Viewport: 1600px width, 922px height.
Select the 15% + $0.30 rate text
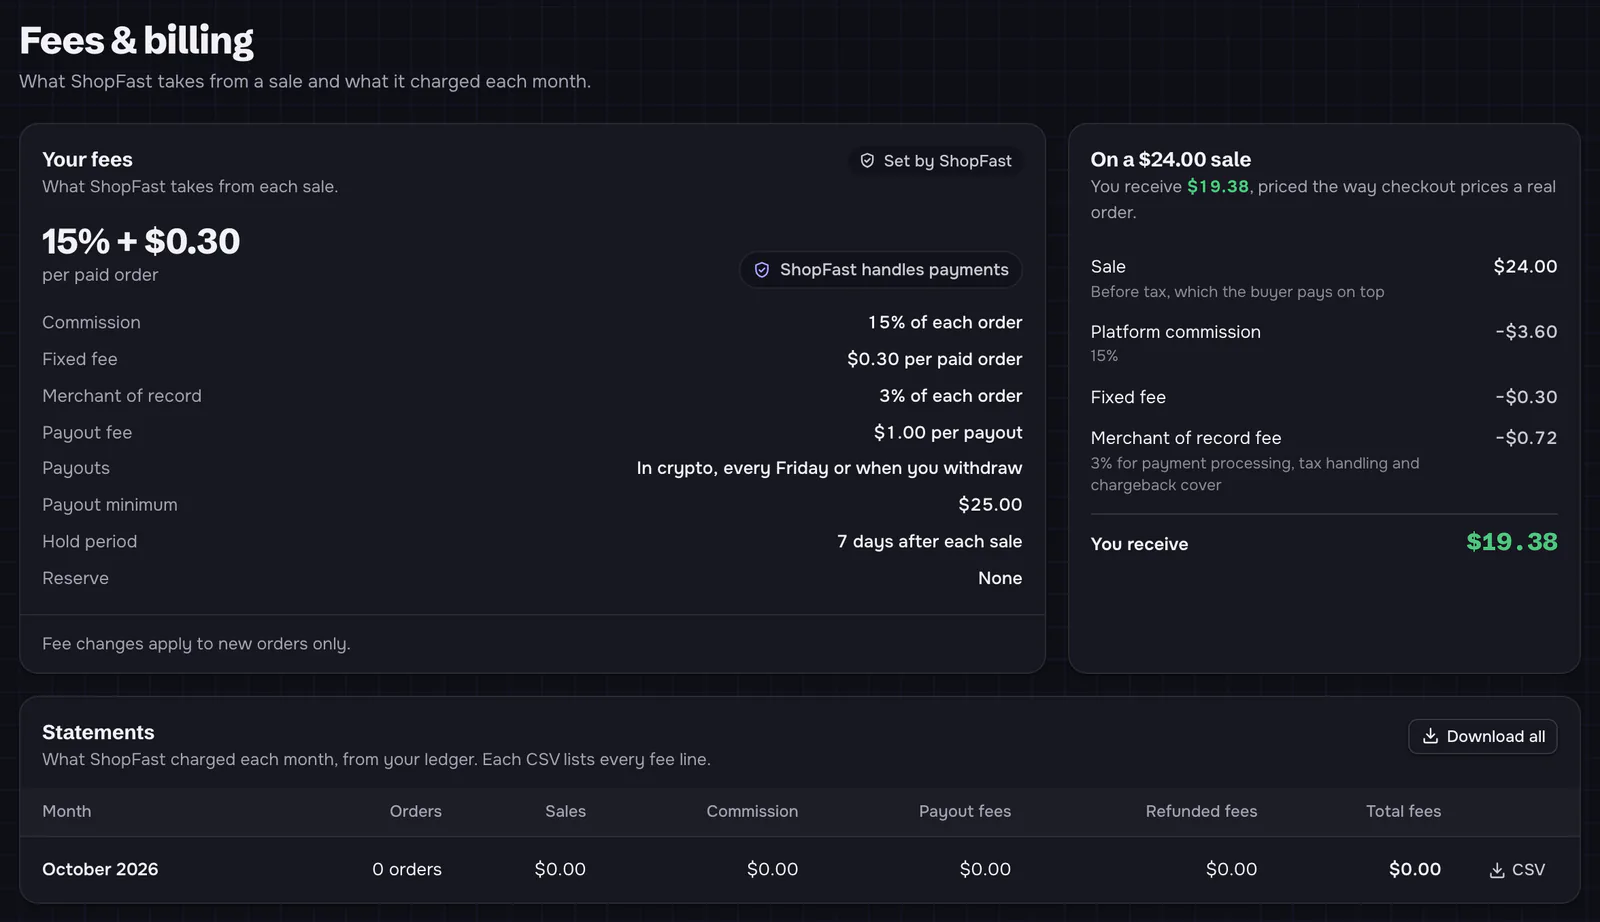[141, 241]
